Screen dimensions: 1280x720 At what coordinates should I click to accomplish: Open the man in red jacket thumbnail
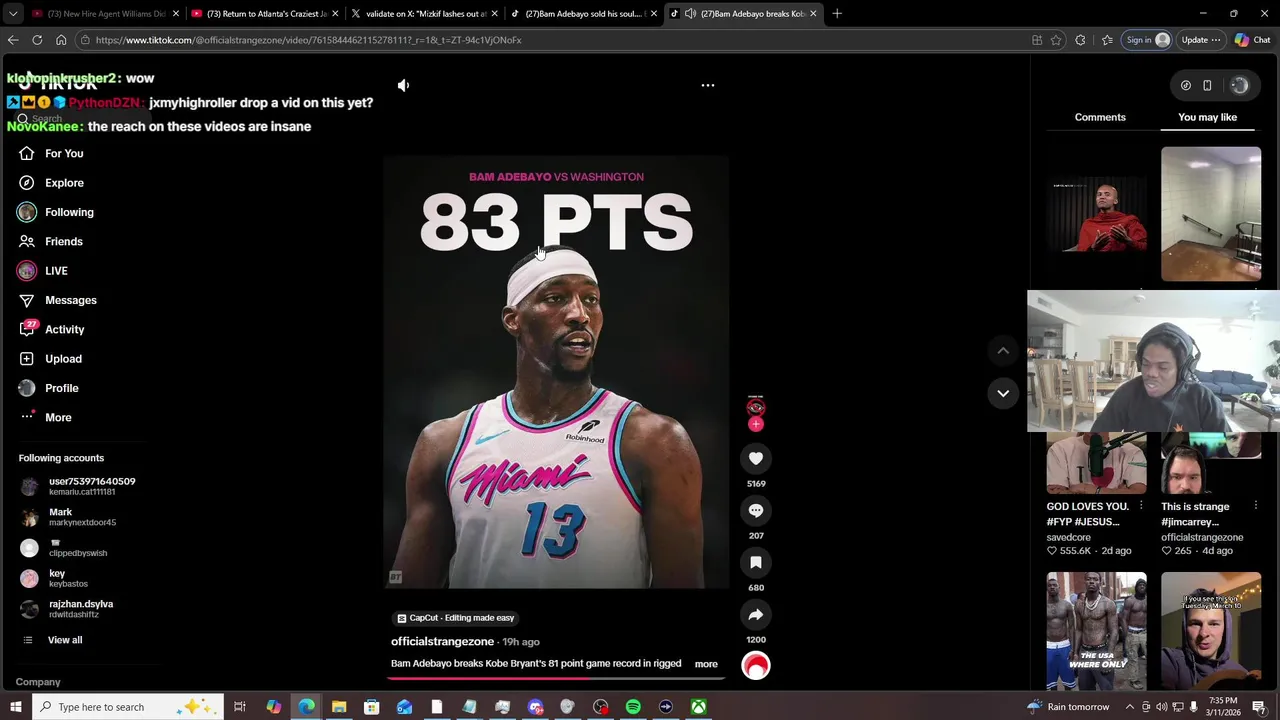(x=1097, y=214)
